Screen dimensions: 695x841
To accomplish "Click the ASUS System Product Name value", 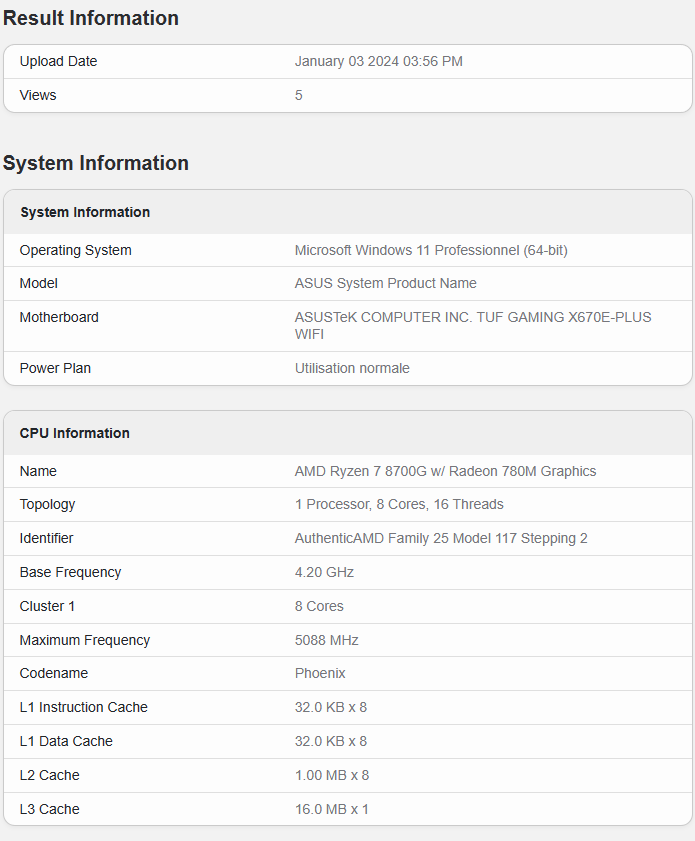I will click(385, 283).
